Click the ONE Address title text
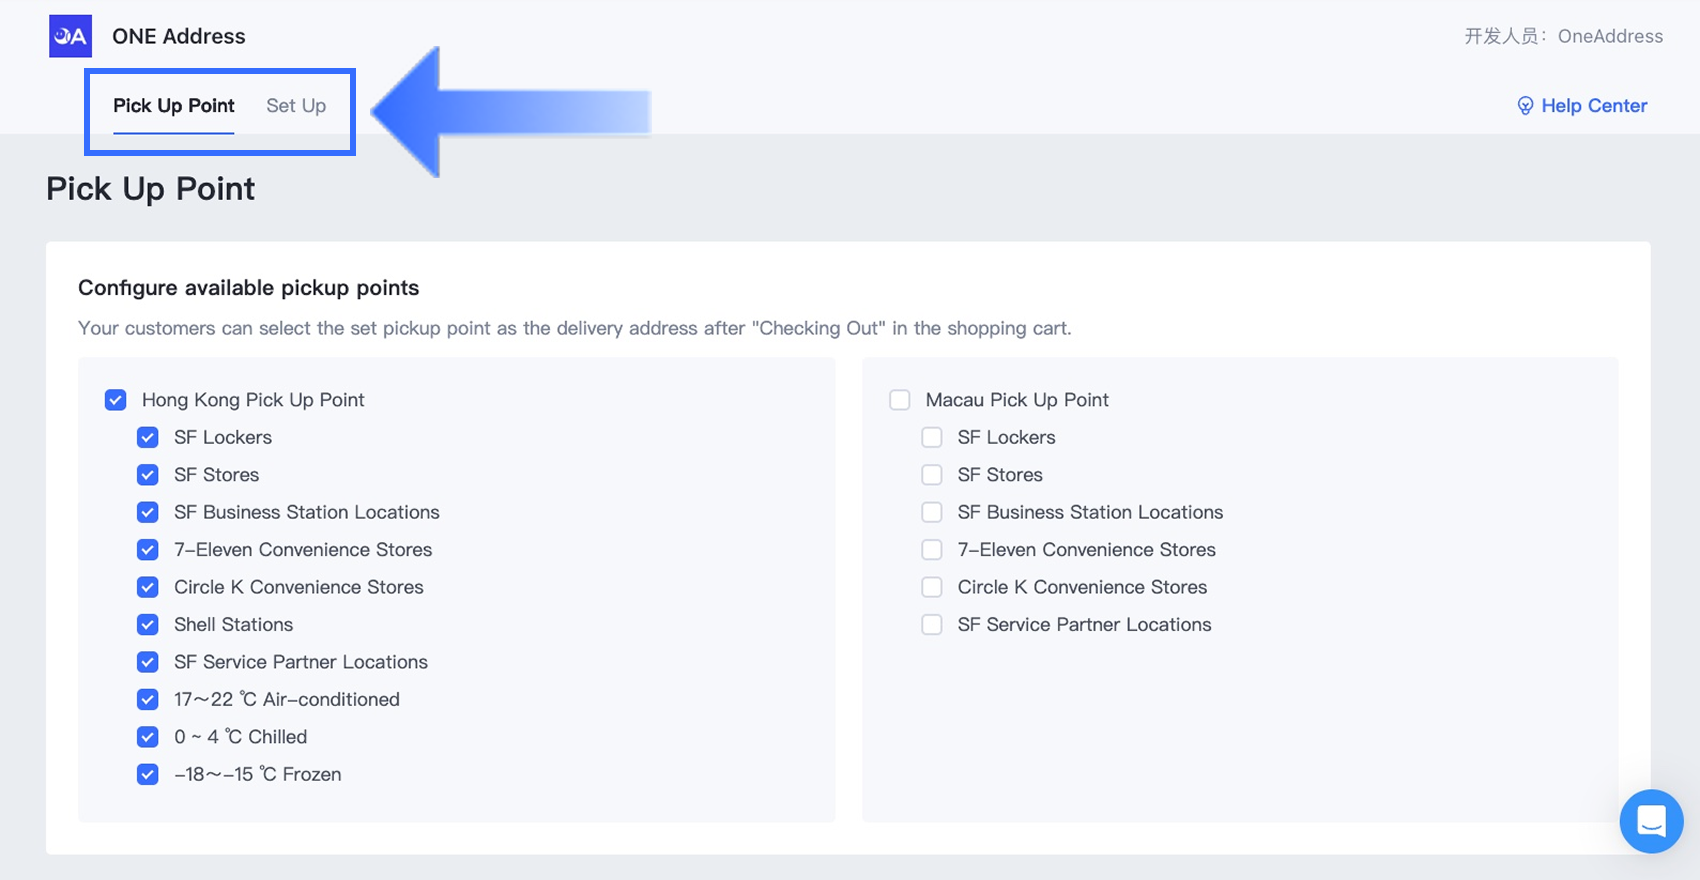Image resolution: width=1700 pixels, height=880 pixels. [179, 36]
